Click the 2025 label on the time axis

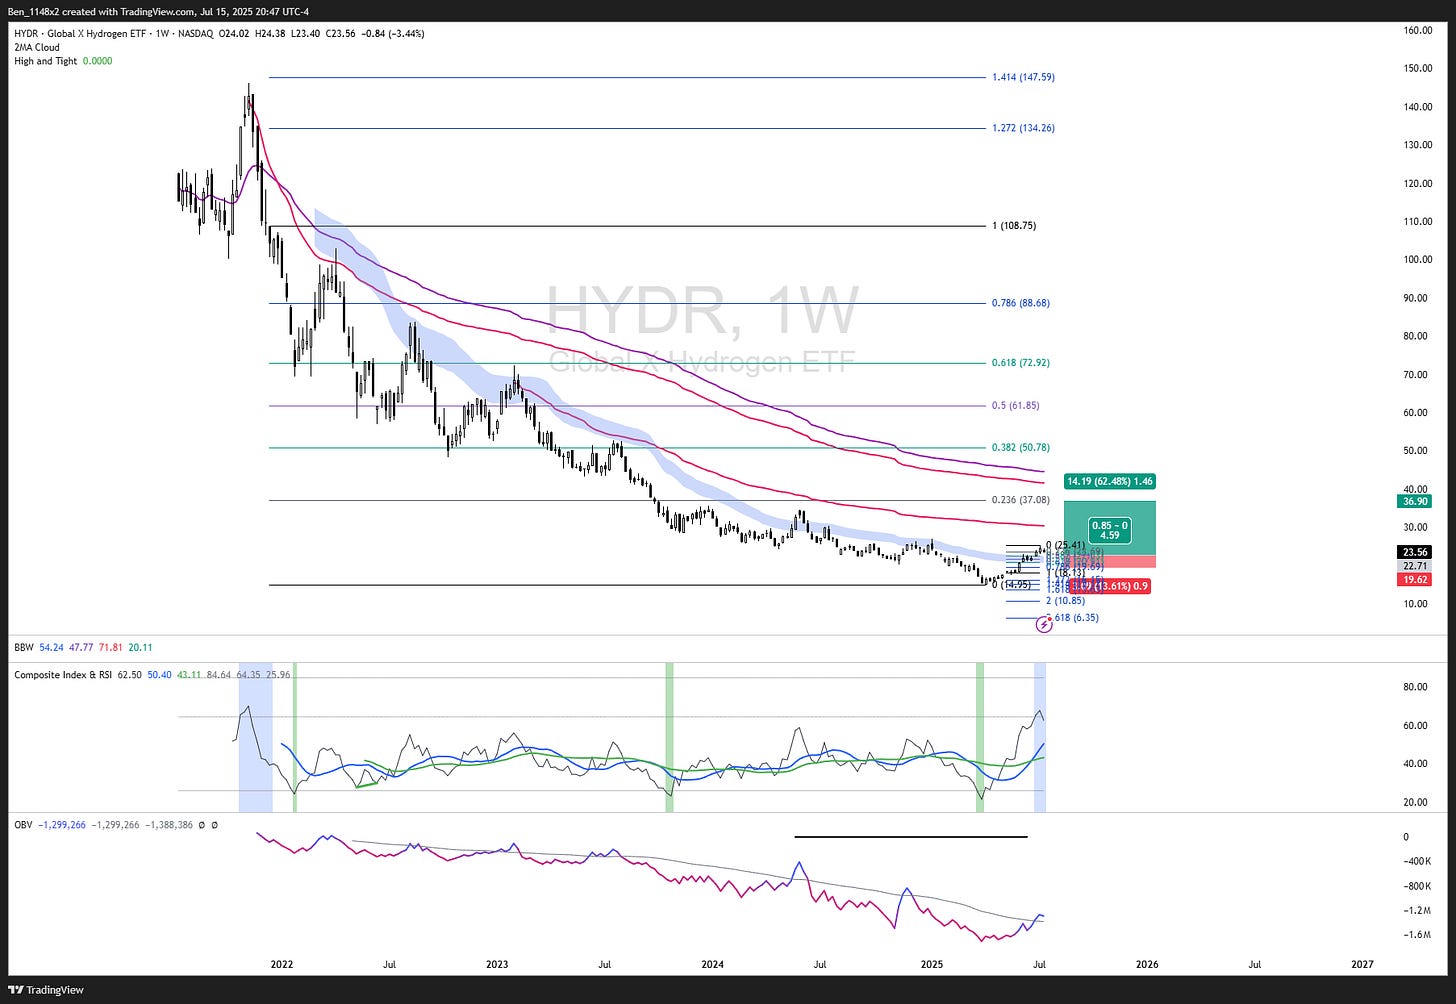pos(931,965)
